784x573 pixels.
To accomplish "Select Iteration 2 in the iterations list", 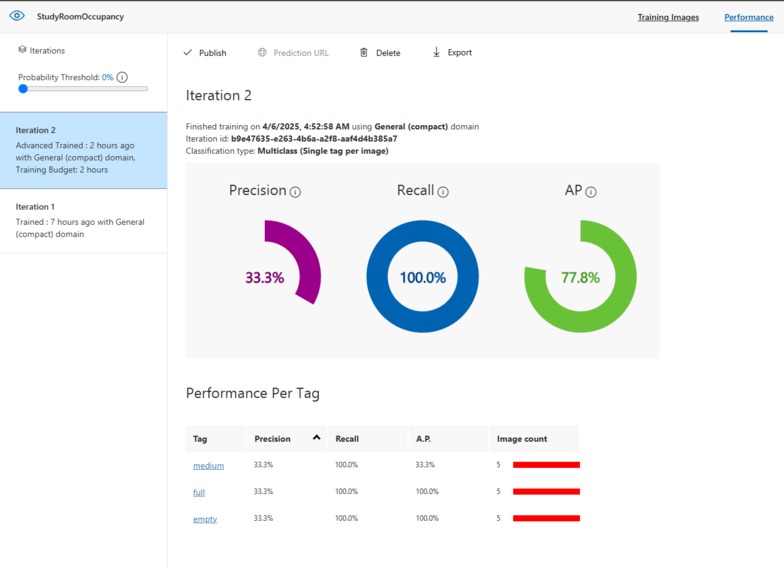I will (x=84, y=150).
